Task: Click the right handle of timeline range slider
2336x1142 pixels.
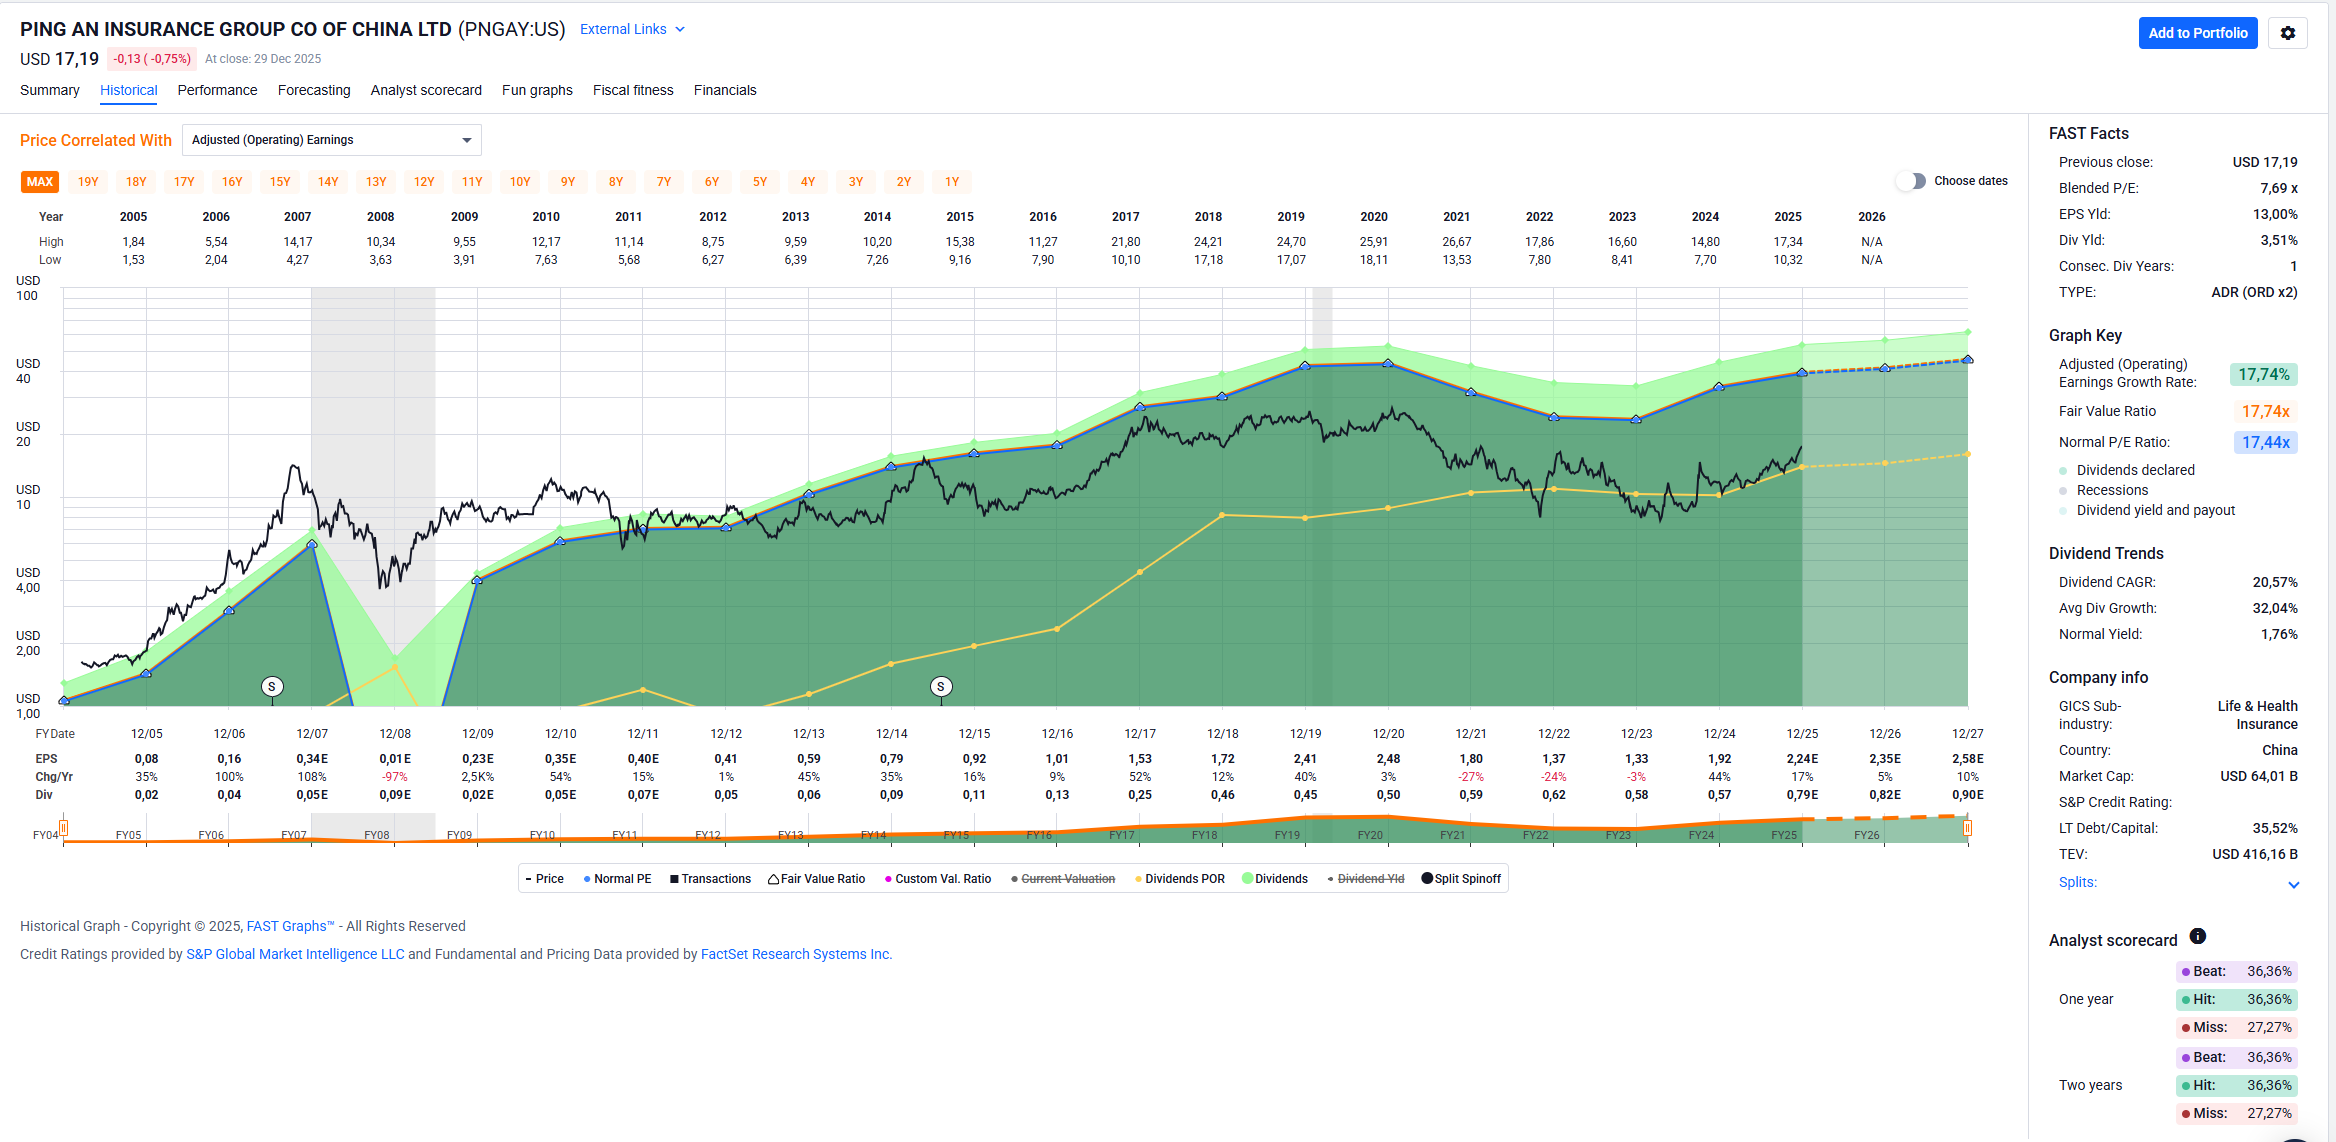Action: pos(1967,827)
